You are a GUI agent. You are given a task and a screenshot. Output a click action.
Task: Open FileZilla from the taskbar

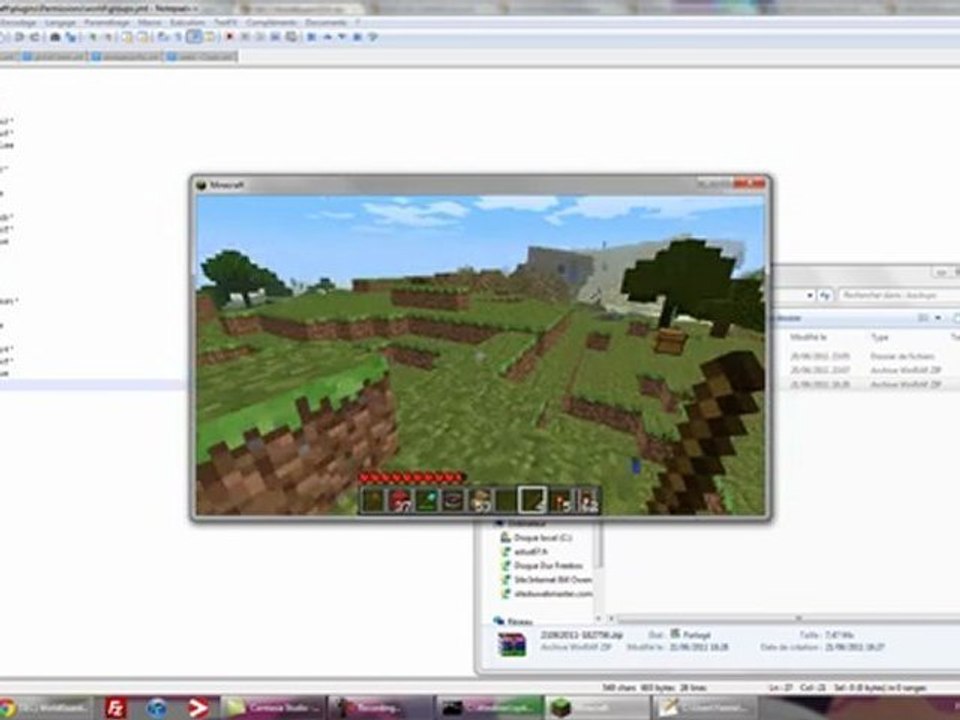[x=115, y=708]
